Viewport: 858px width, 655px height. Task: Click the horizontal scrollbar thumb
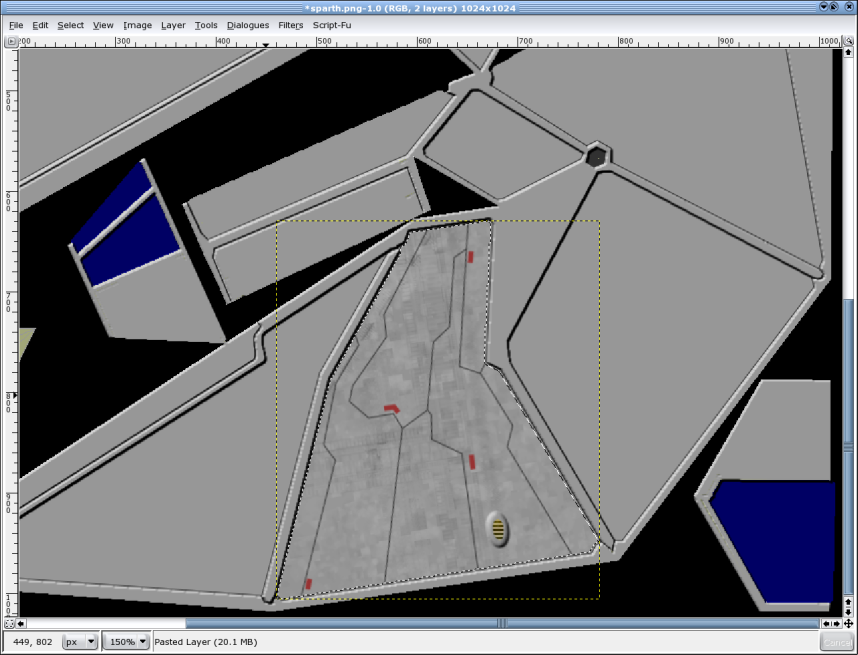pyautogui.click(x=500, y=623)
